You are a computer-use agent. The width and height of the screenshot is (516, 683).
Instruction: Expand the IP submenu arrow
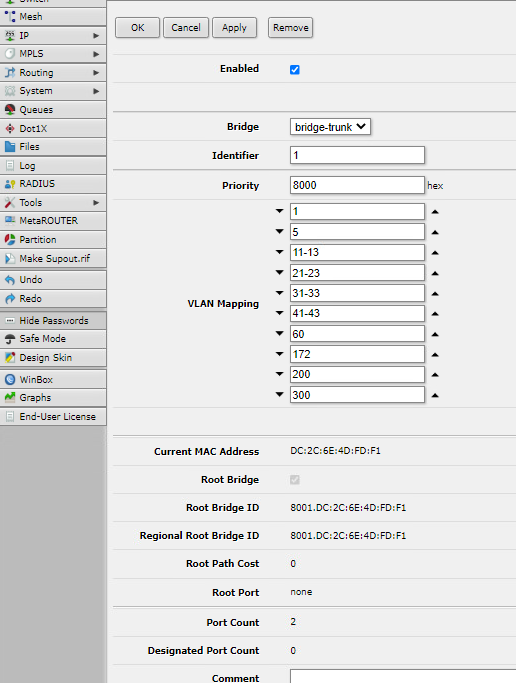point(96,35)
